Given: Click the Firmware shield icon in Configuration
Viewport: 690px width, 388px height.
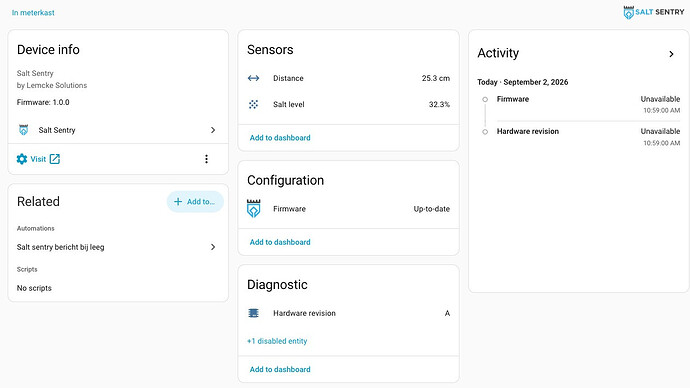Looking at the screenshot, I should click(x=253, y=209).
